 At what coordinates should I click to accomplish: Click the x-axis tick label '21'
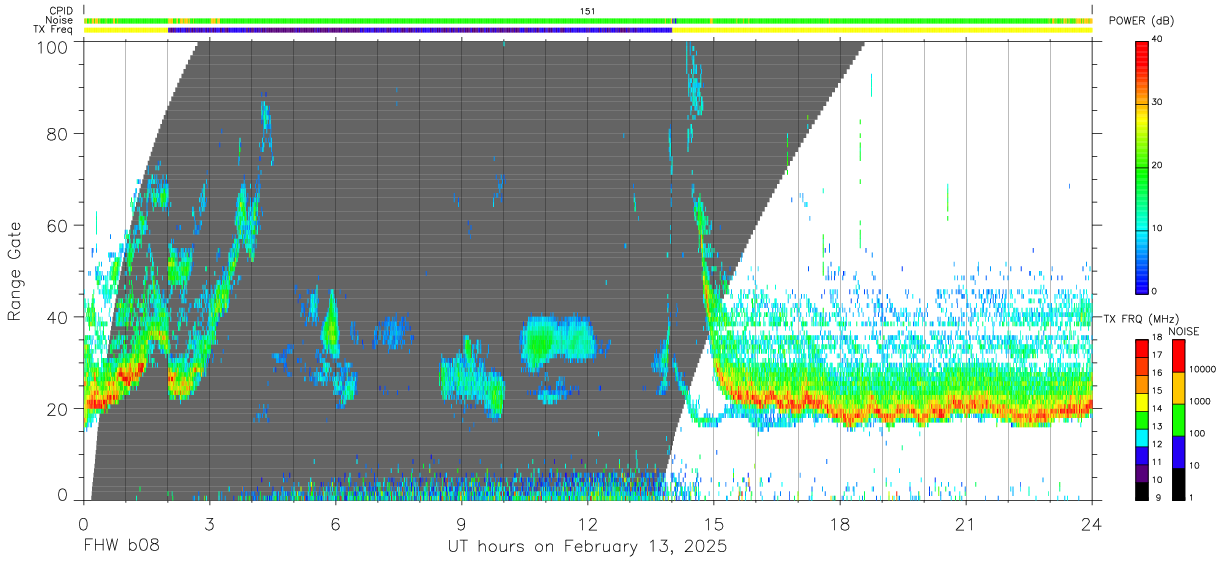[966, 523]
